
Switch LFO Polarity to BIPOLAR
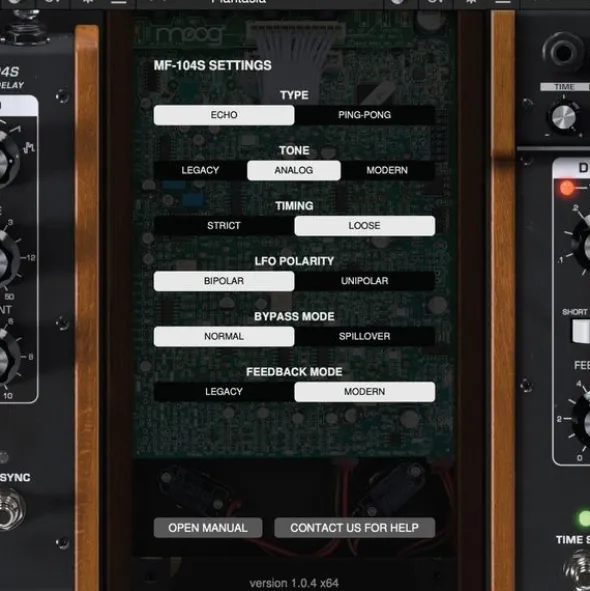point(224,281)
